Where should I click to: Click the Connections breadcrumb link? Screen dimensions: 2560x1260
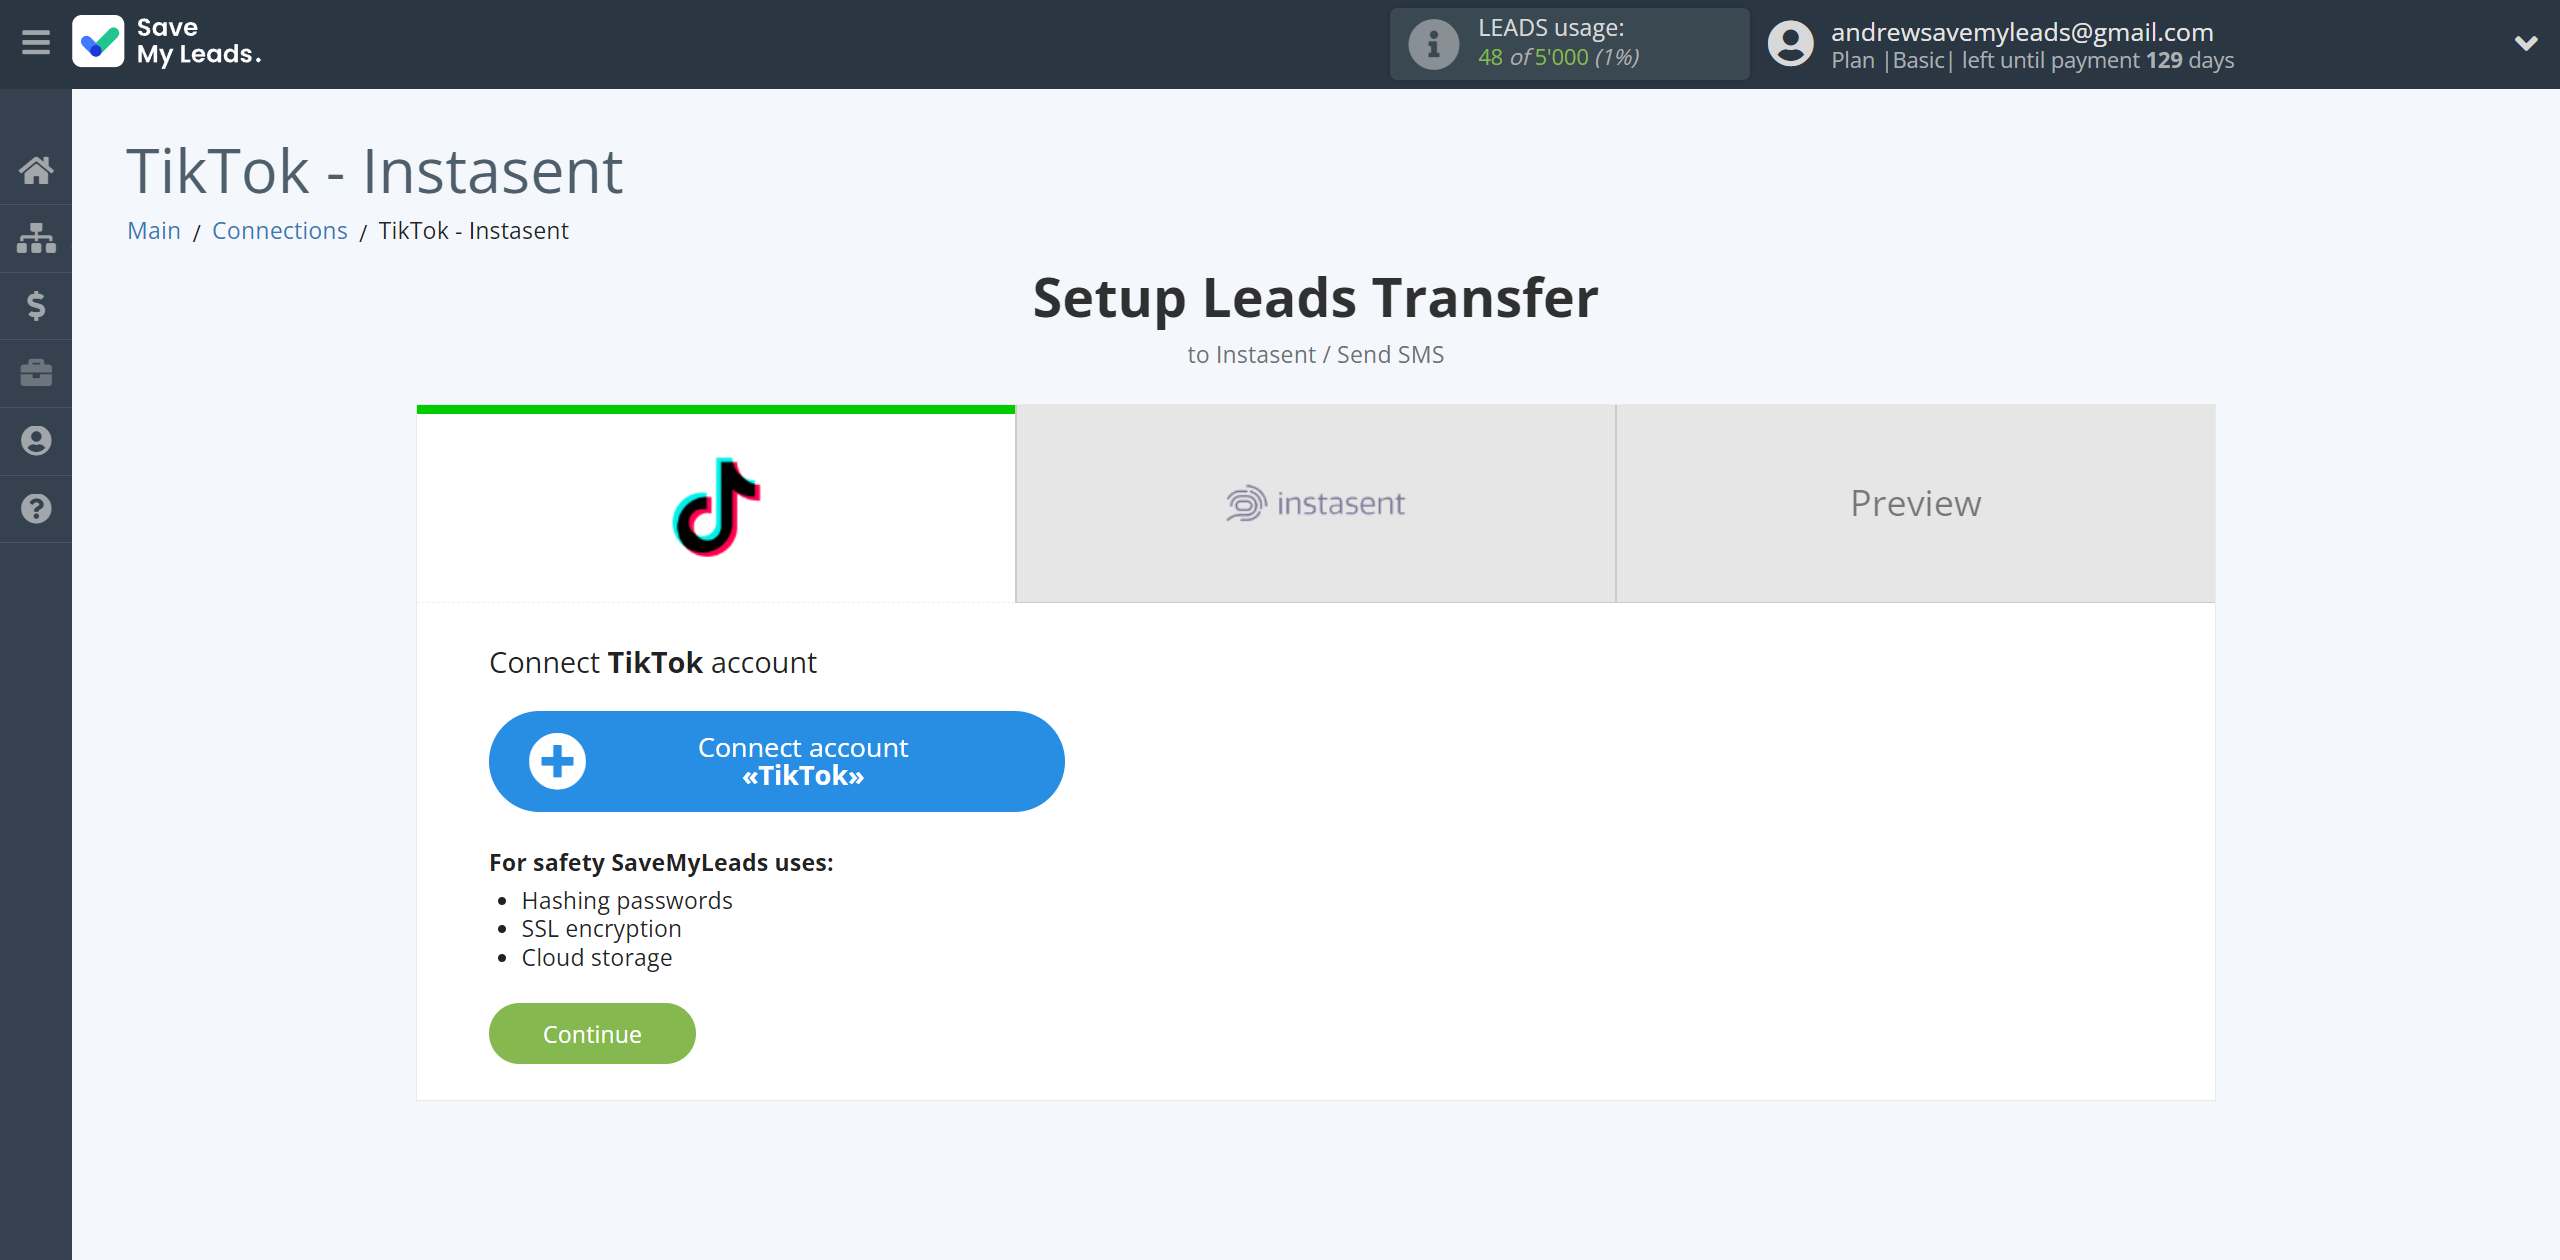click(x=278, y=228)
